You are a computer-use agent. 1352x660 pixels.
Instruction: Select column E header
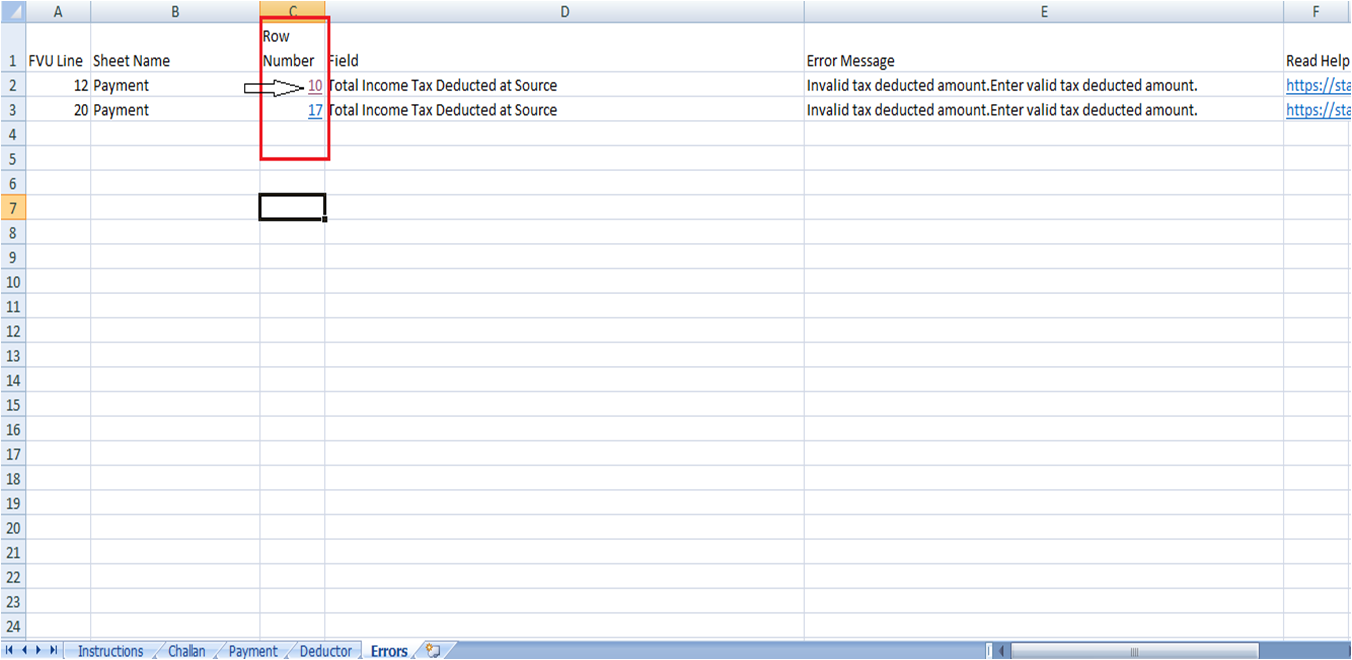pos(1043,11)
